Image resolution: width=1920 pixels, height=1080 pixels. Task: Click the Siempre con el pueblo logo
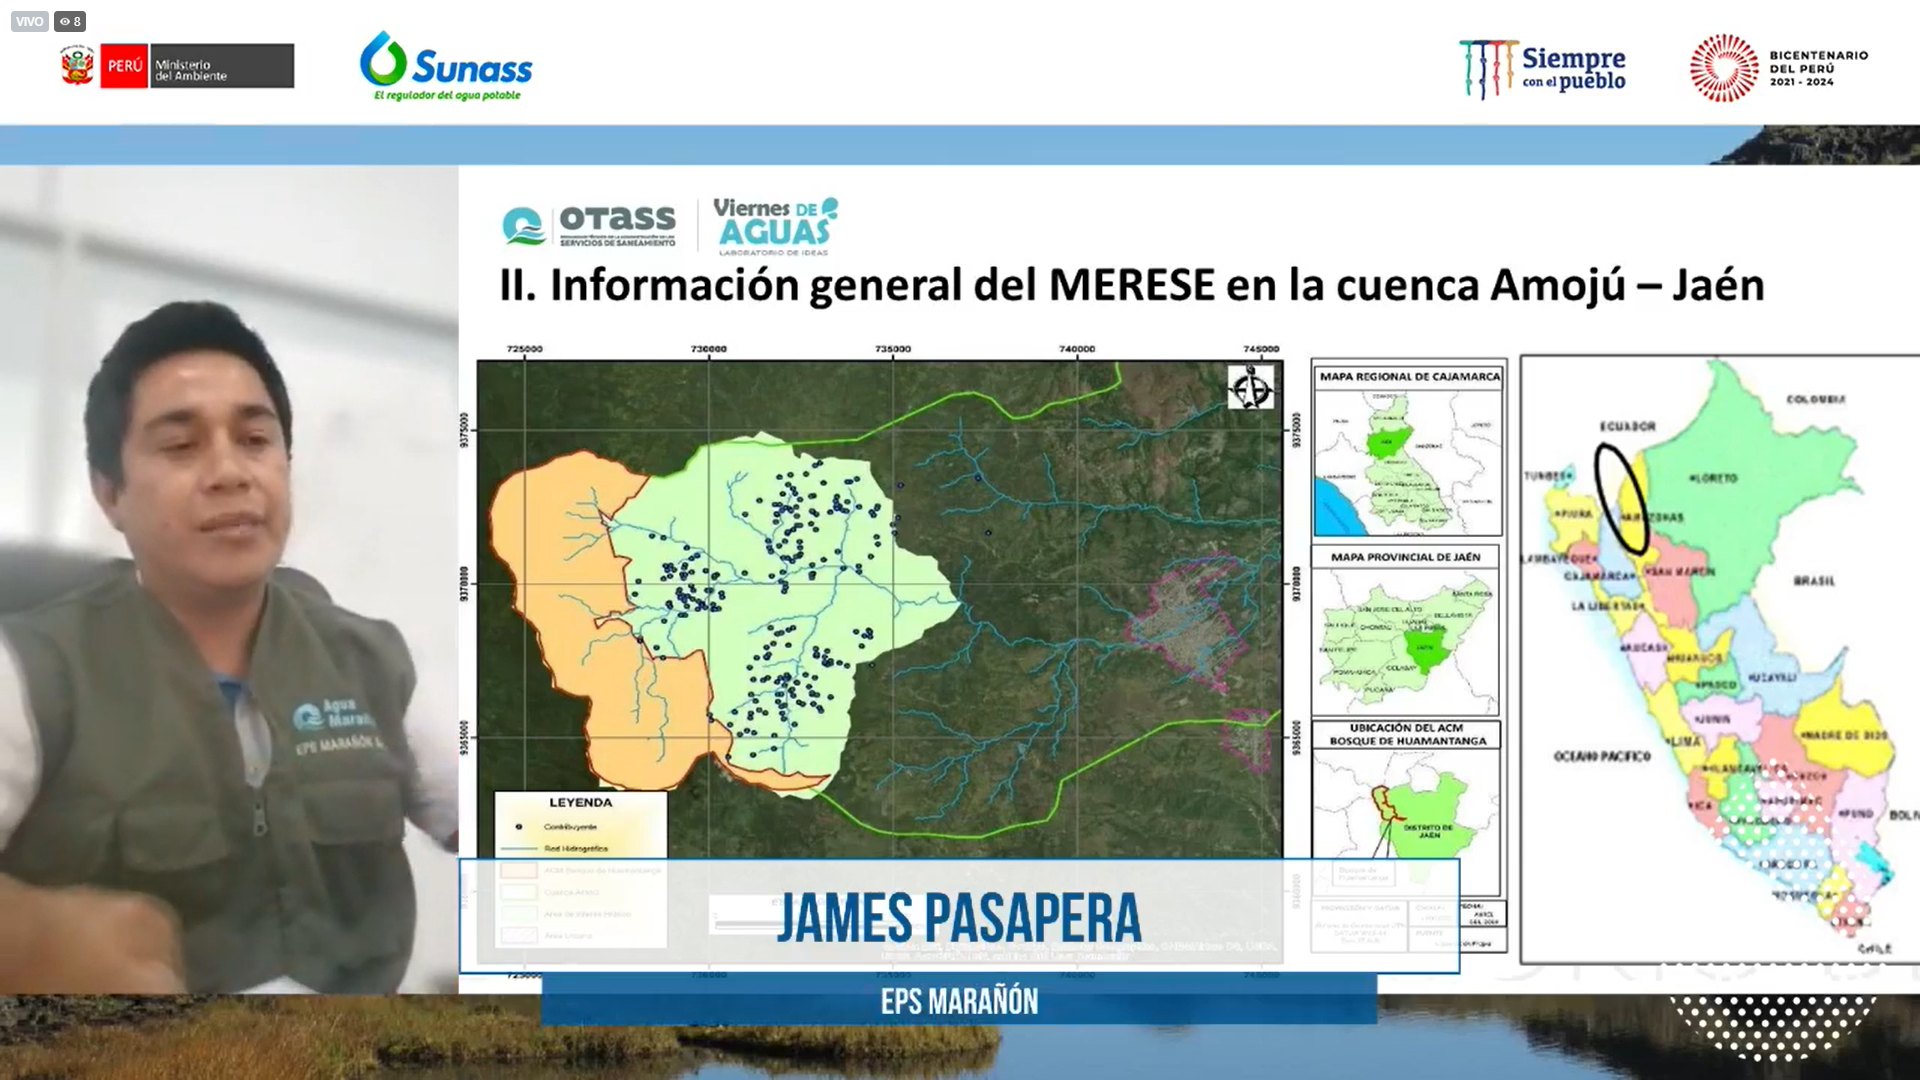[1542, 69]
